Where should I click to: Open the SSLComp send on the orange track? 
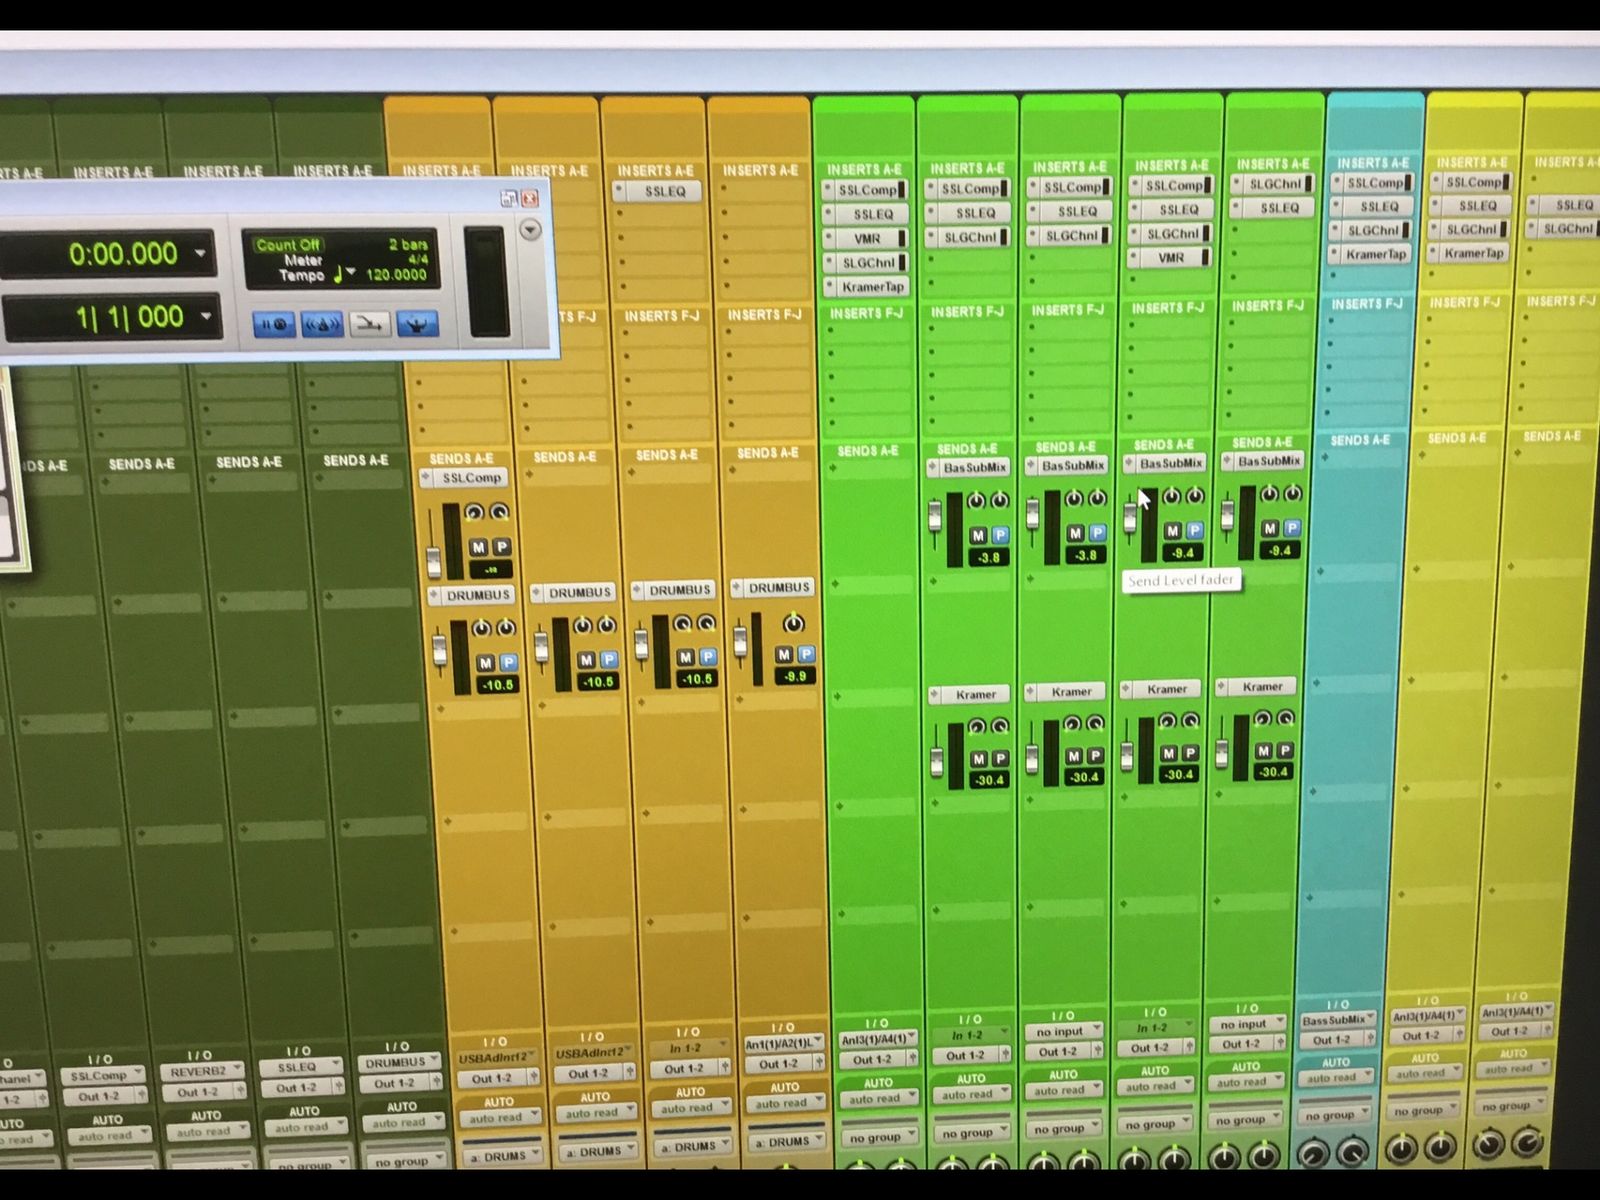point(471,478)
